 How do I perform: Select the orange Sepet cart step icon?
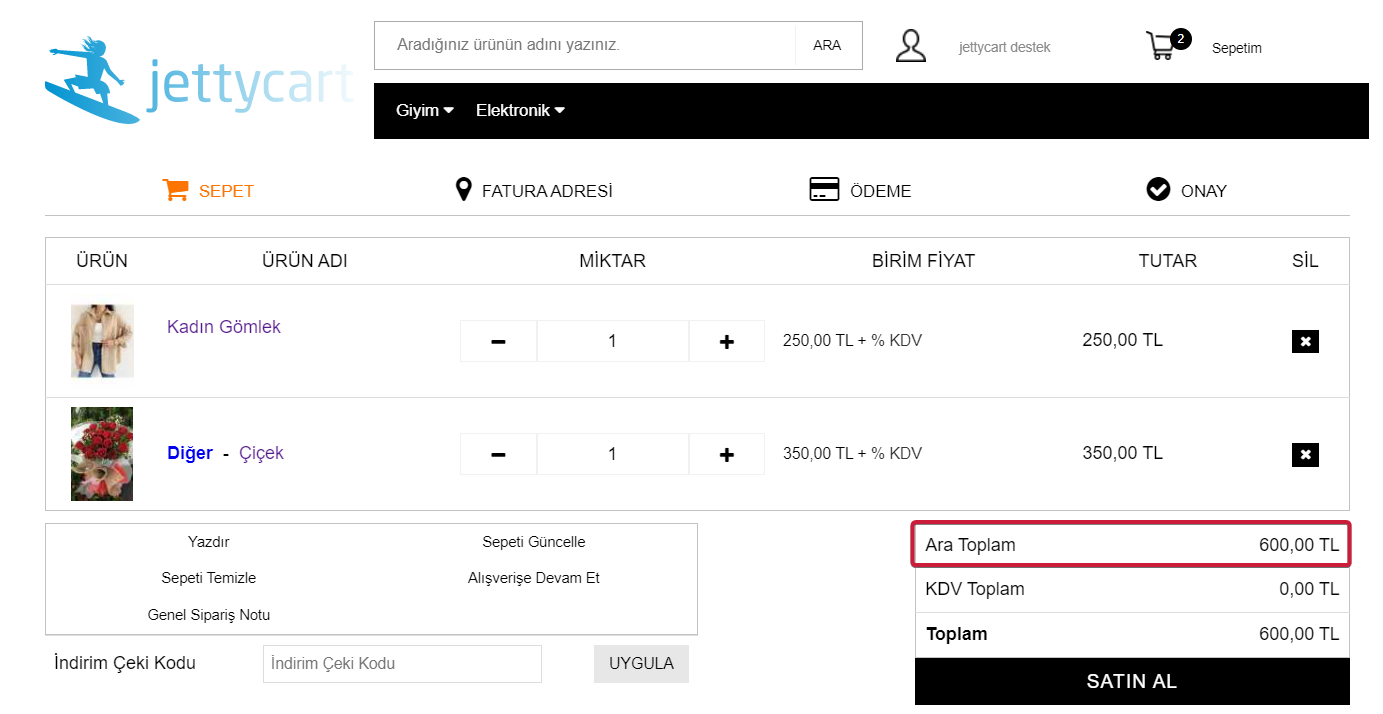(x=176, y=190)
